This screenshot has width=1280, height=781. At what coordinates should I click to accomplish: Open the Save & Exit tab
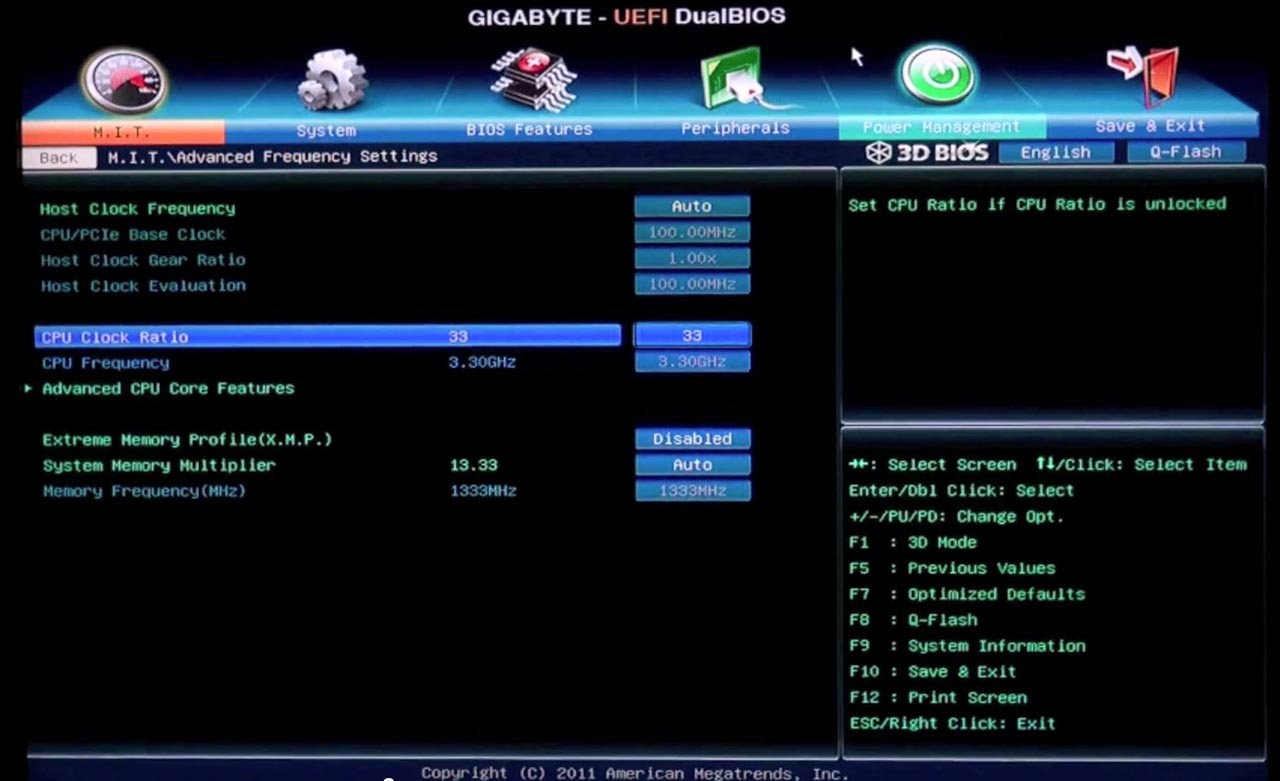tap(1150, 126)
